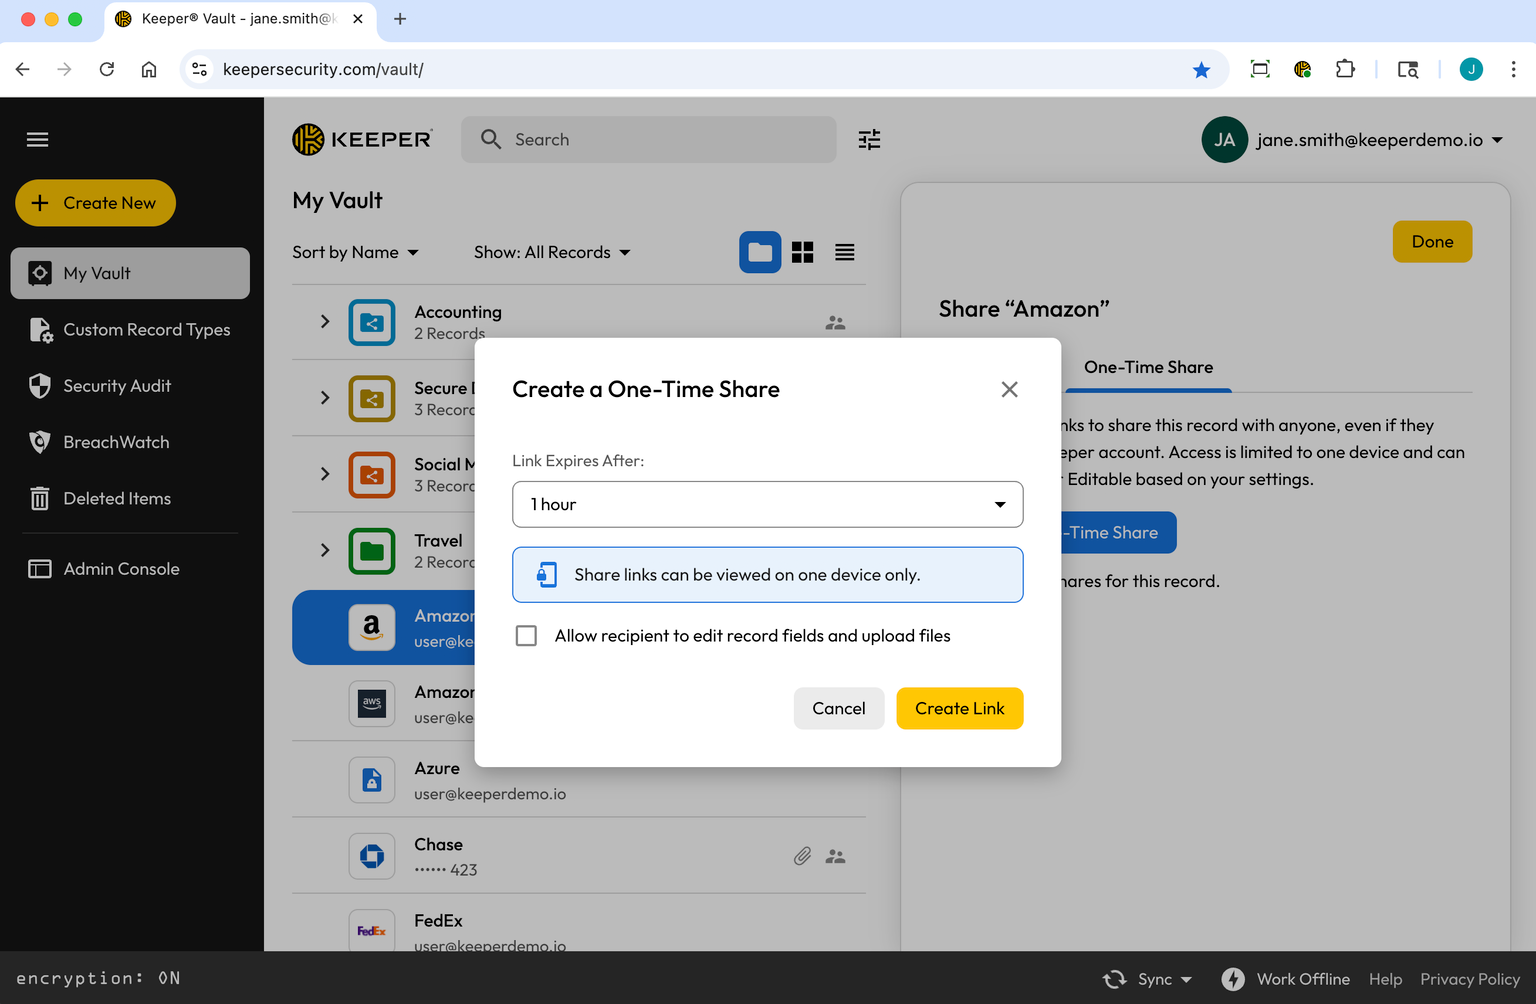The image size is (1536, 1004).
Task: Open the shared users icon on Accounting
Action: coord(835,322)
